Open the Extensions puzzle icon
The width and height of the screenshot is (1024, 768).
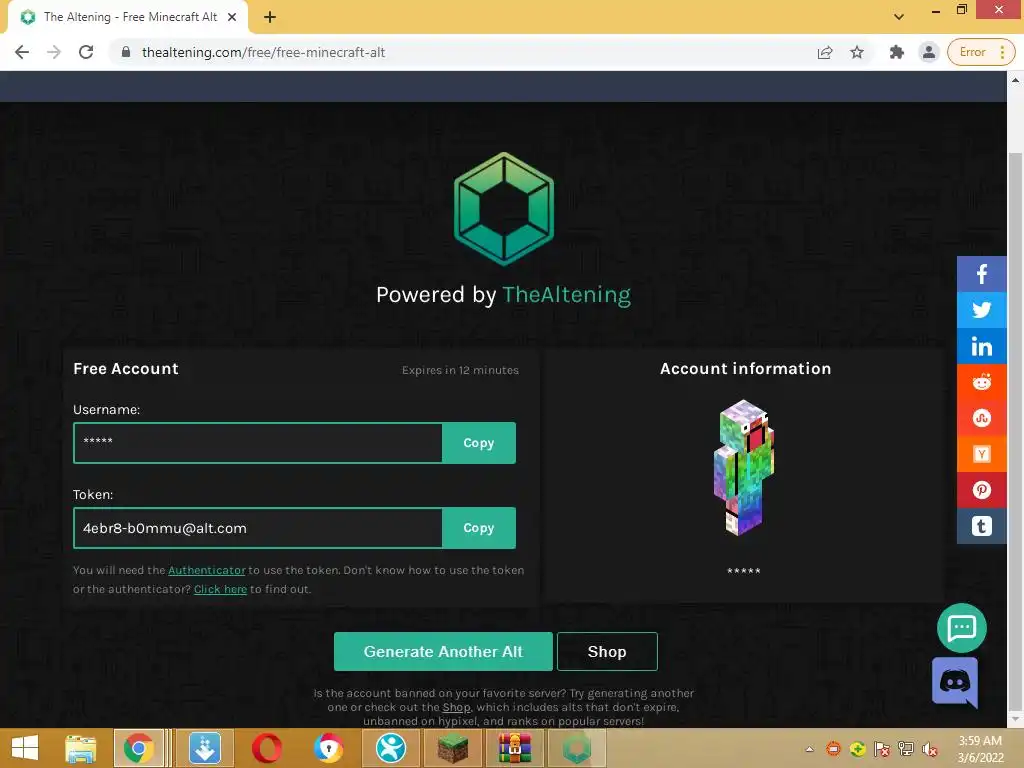tap(897, 52)
